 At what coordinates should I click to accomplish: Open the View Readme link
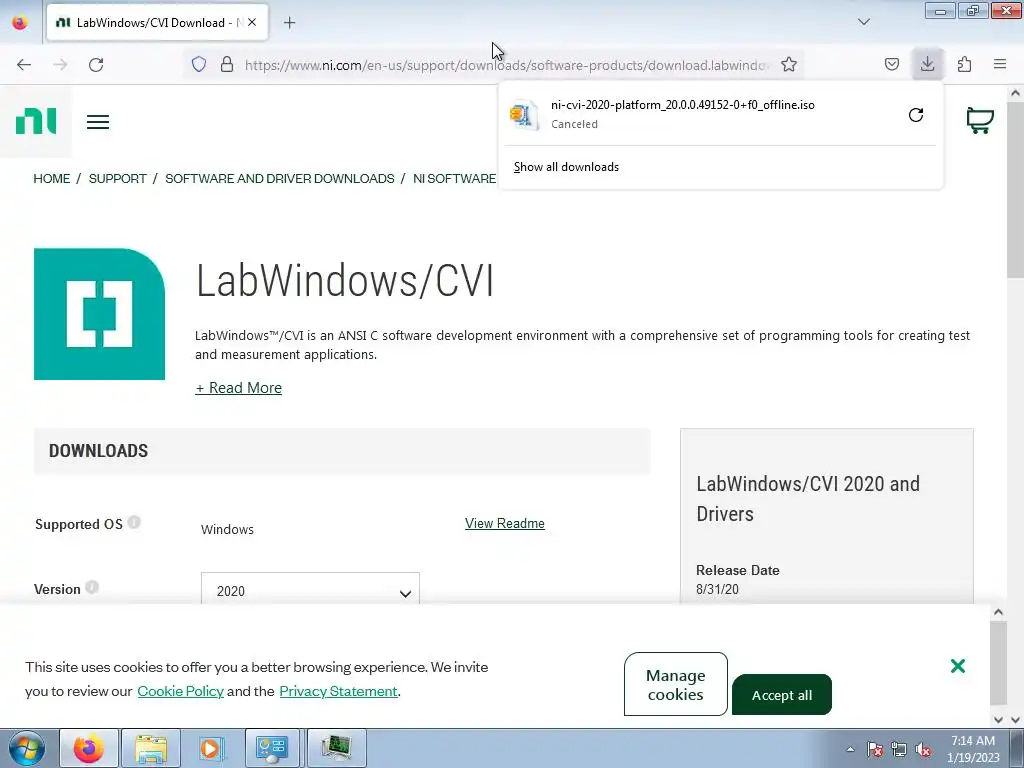[505, 523]
